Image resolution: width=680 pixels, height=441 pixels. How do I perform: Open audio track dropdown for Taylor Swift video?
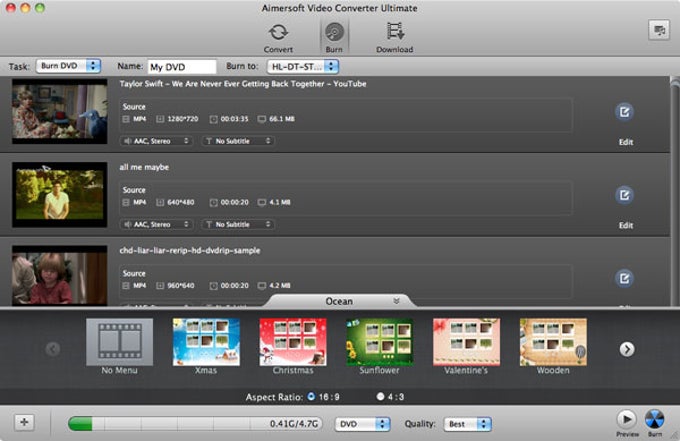[157, 141]
